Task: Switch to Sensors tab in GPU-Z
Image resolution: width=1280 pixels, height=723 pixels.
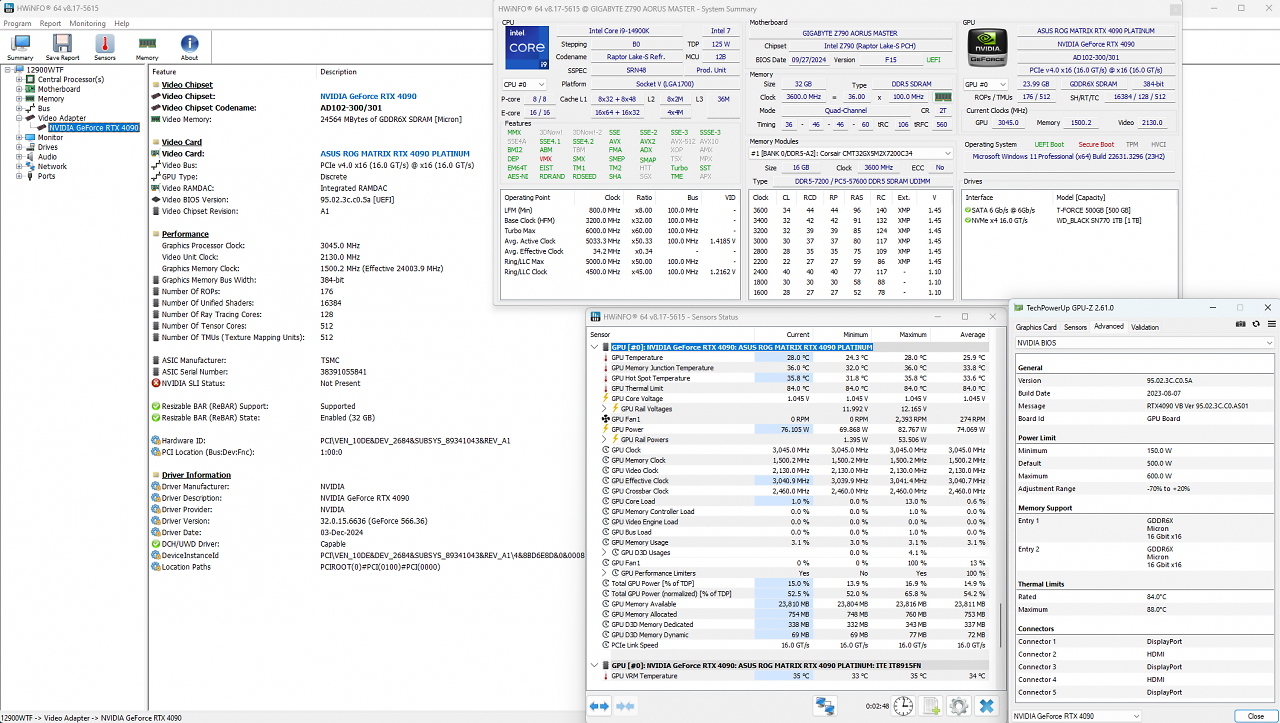Action: tap(1075, 327)
